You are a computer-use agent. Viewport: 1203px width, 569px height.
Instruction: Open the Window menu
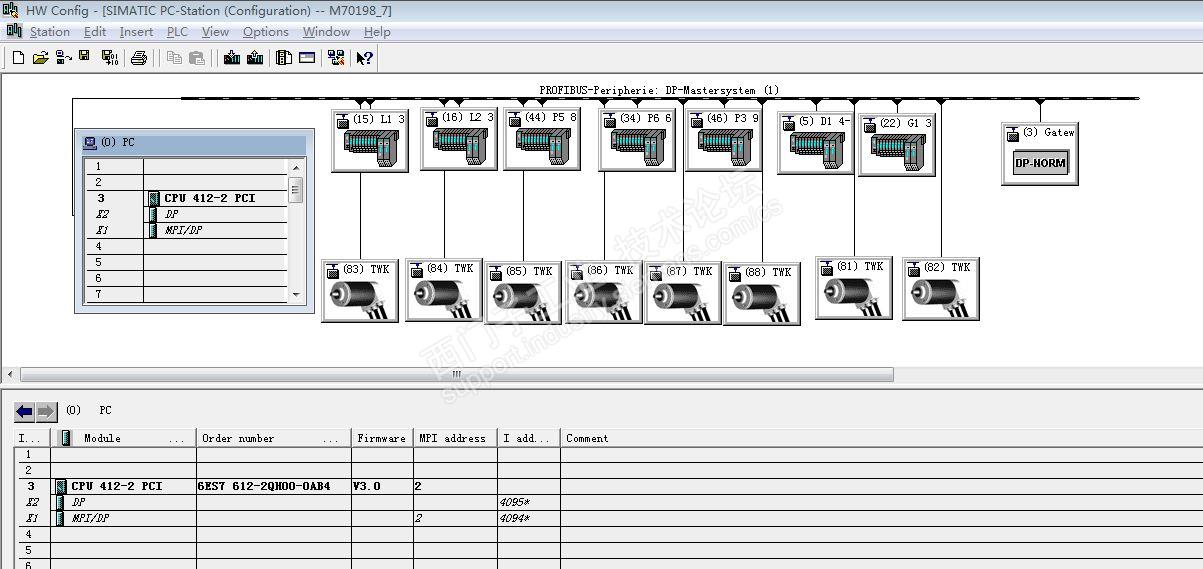point(327,32)
